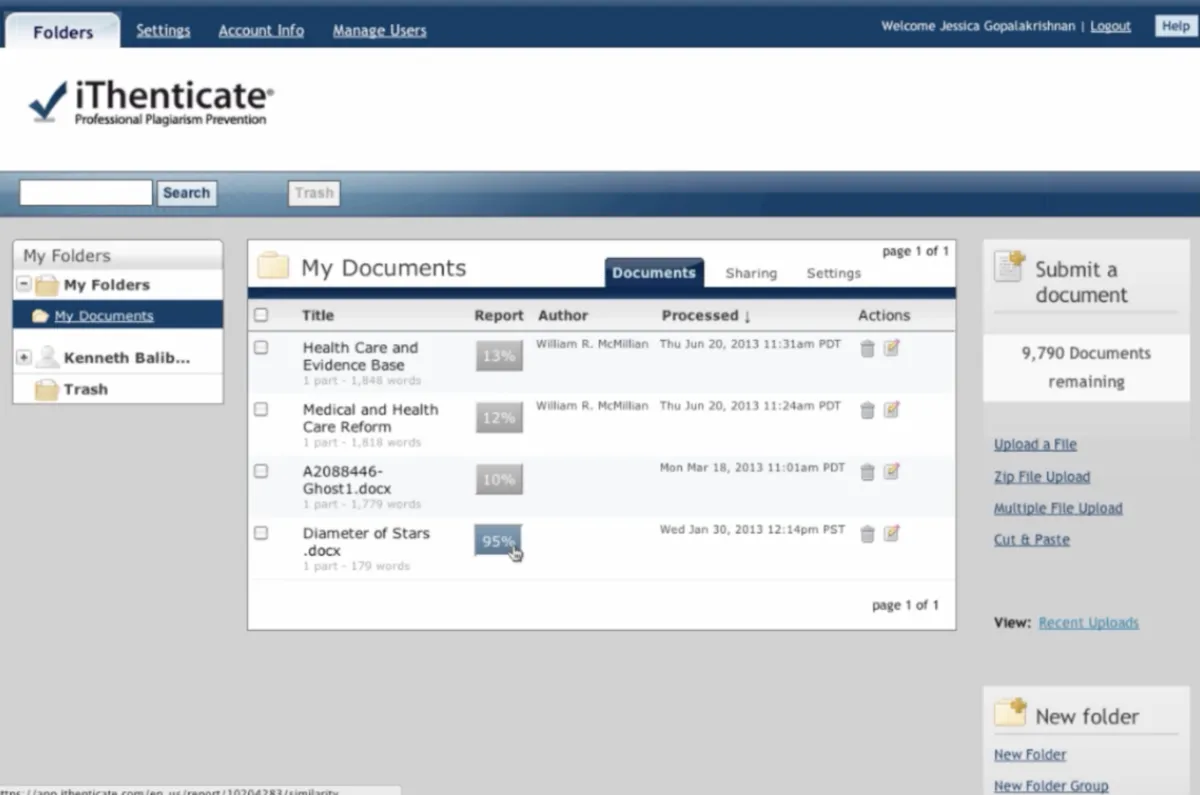This screenshot has width=1200, height=795.
Task: Click the Trash folder icon in sidebar
Action: tap(46, 390)
